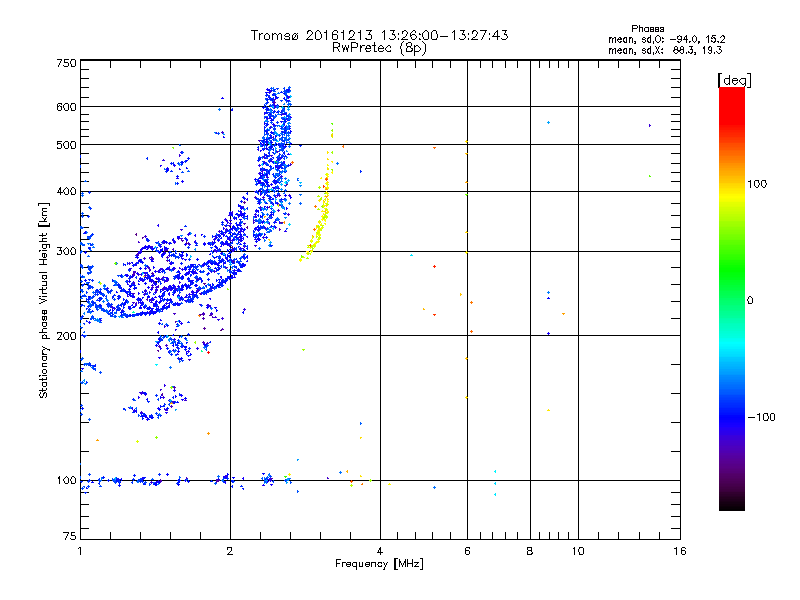
Task: Click the y-axis label "300"
Action: pos(66,252)
